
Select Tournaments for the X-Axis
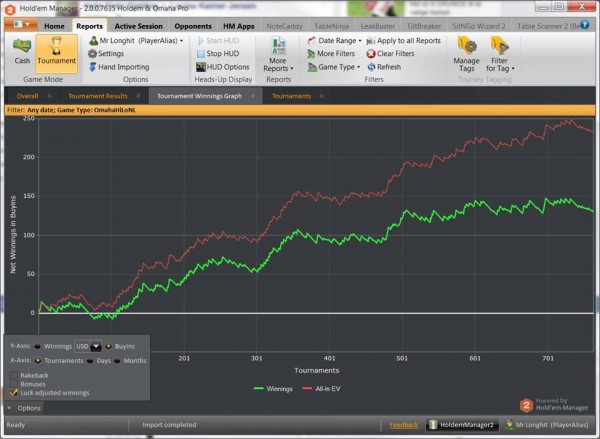(38, 361)
